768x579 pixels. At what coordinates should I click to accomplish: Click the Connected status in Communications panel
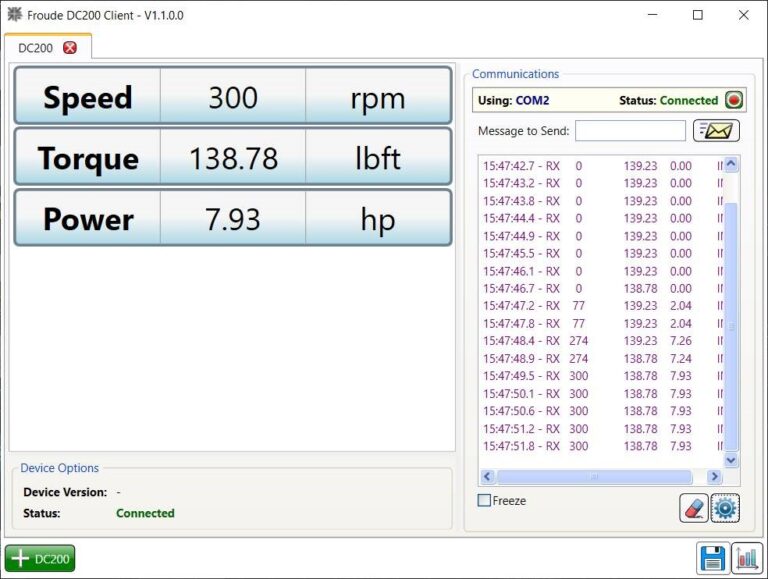(689, 100)
